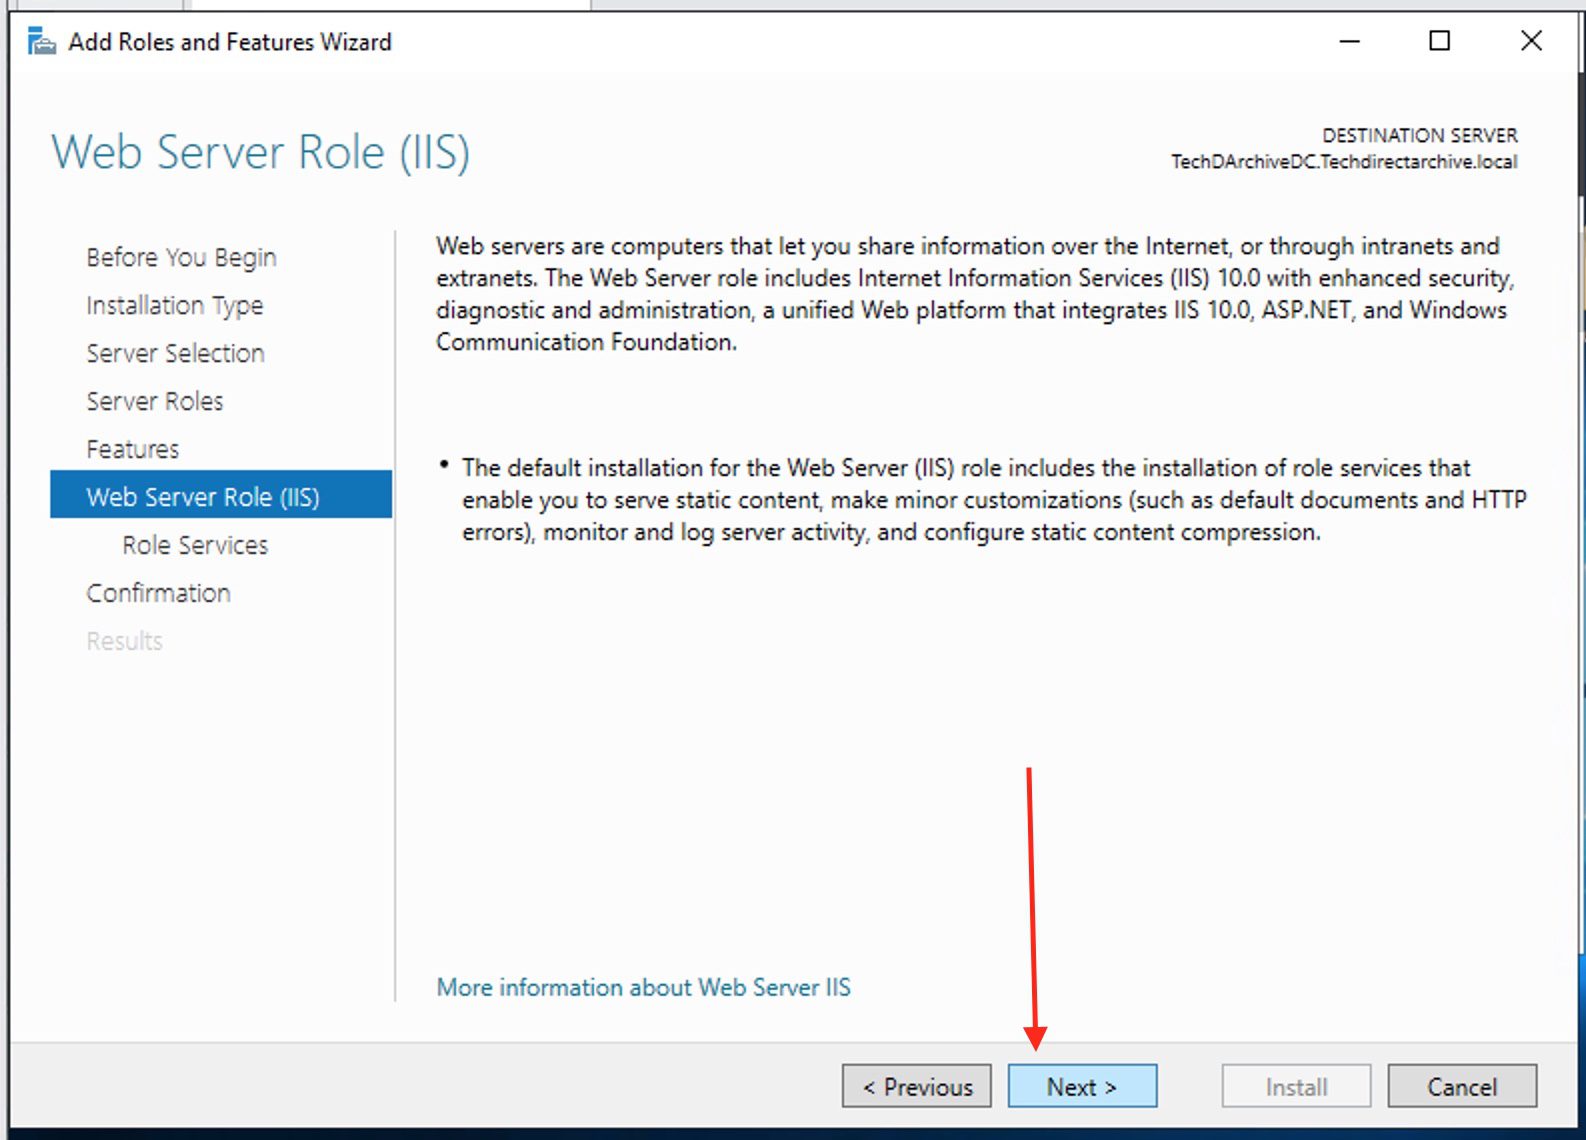Switch to Server Roles step

click(155, 401)
